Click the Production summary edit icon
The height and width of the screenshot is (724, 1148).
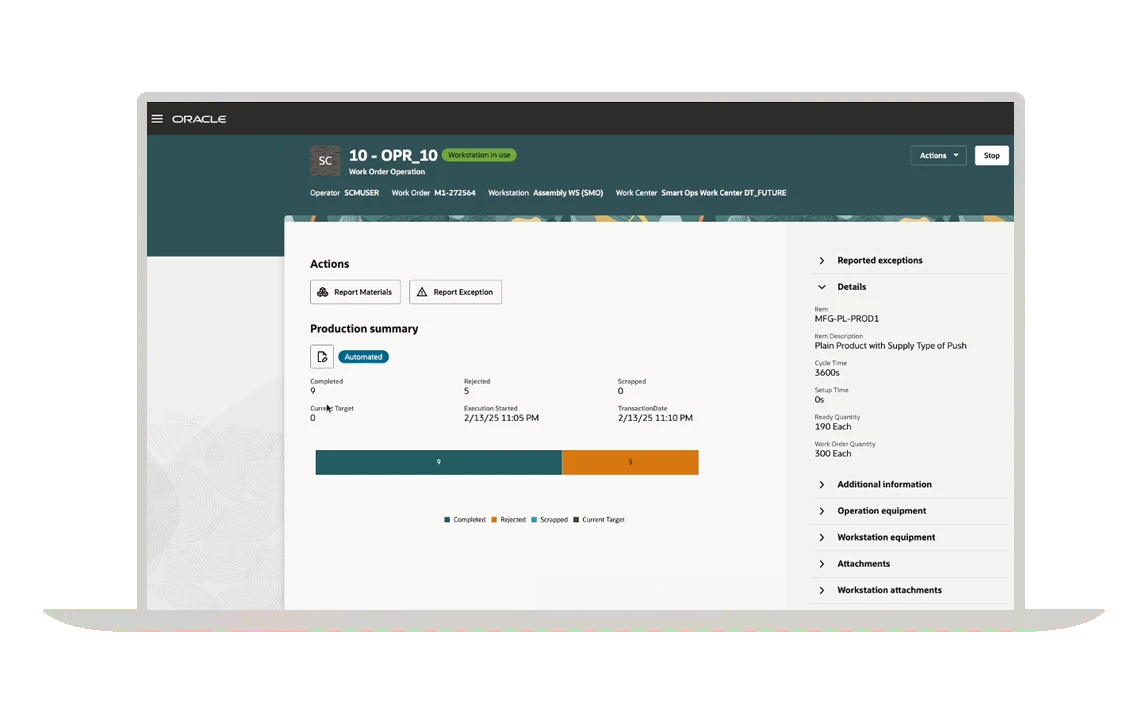(x=322, y=357)
